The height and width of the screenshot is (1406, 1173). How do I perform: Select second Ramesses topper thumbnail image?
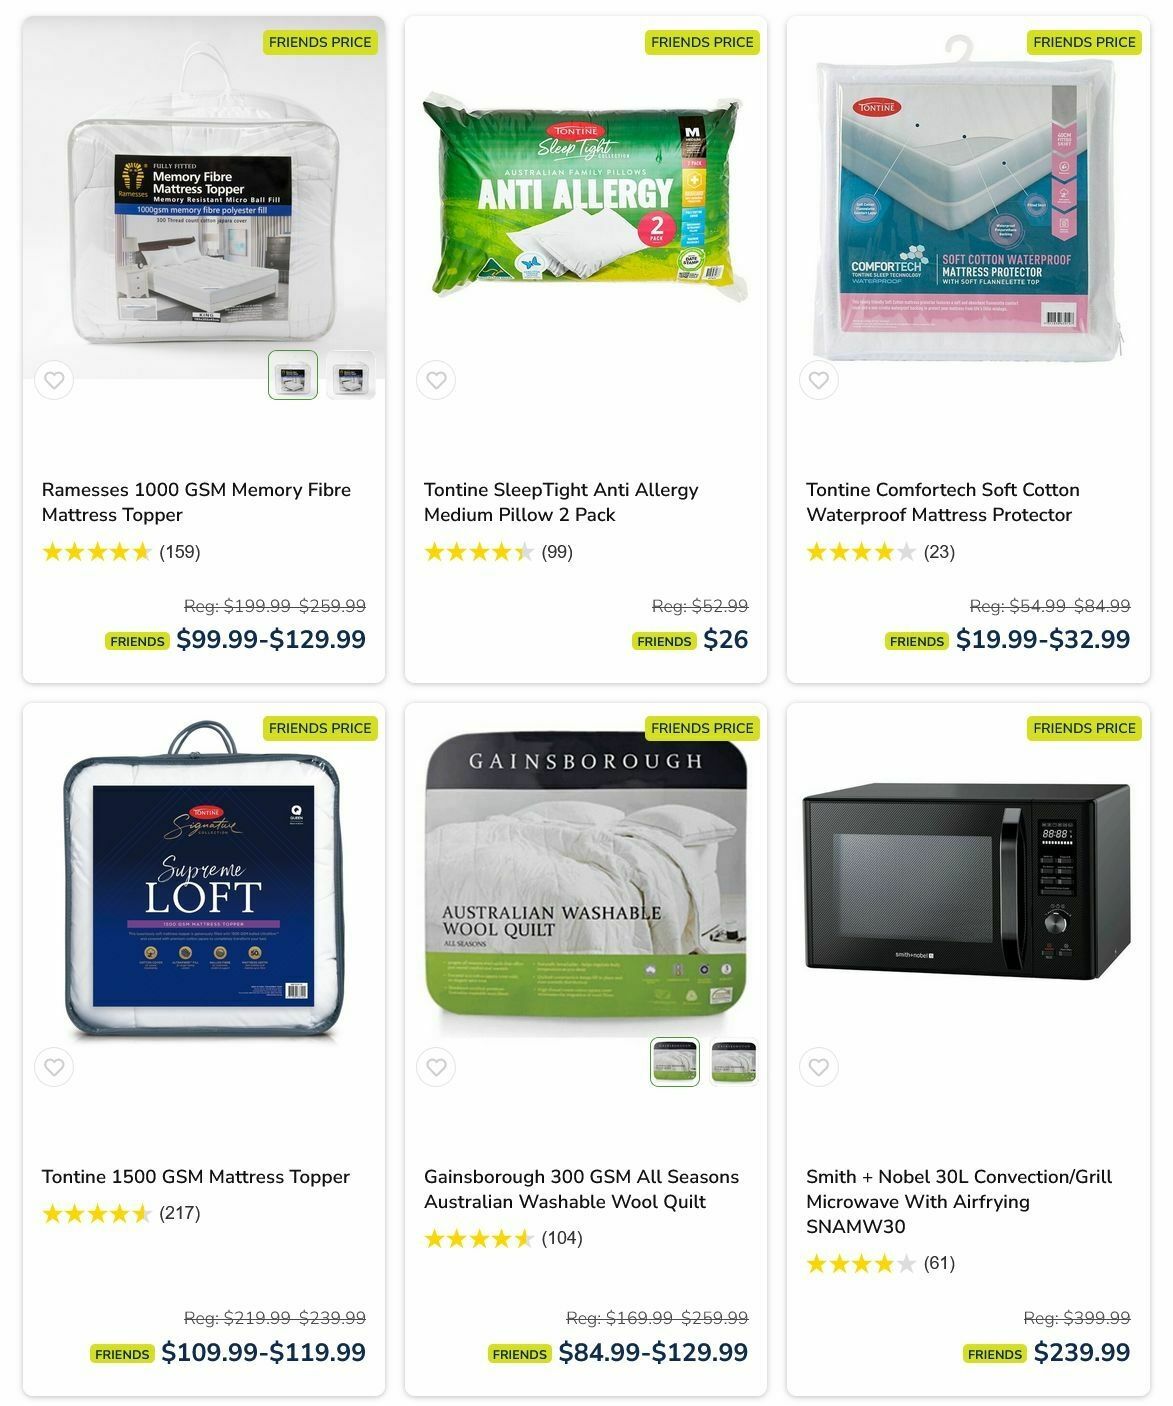pos(351,375)
